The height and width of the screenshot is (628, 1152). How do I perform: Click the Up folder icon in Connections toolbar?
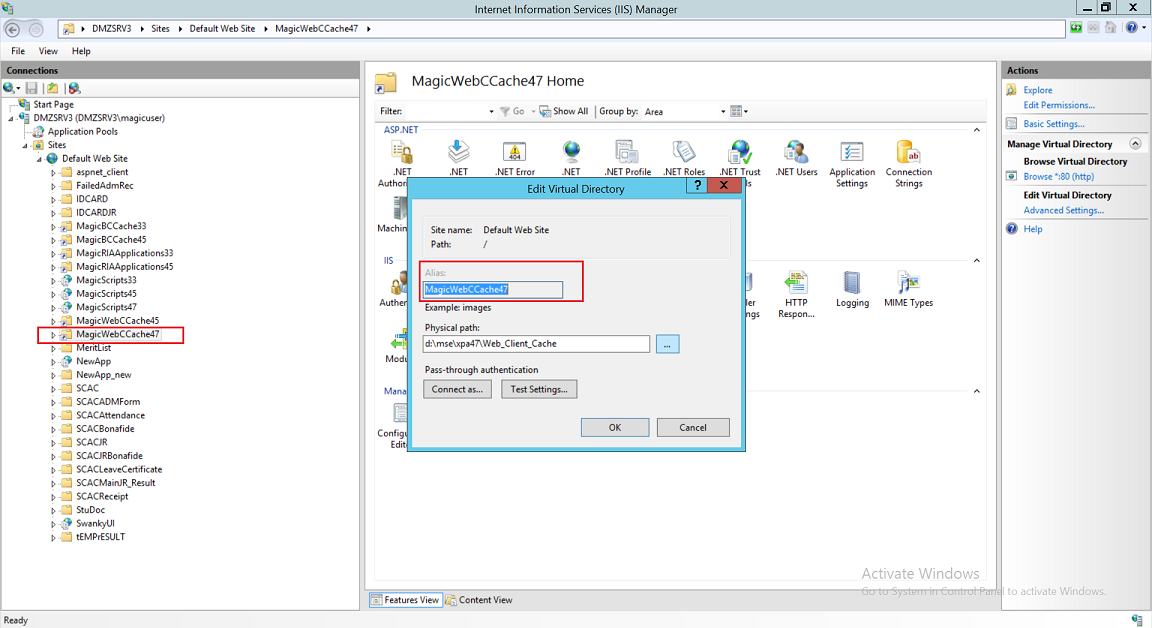point(53,88)
